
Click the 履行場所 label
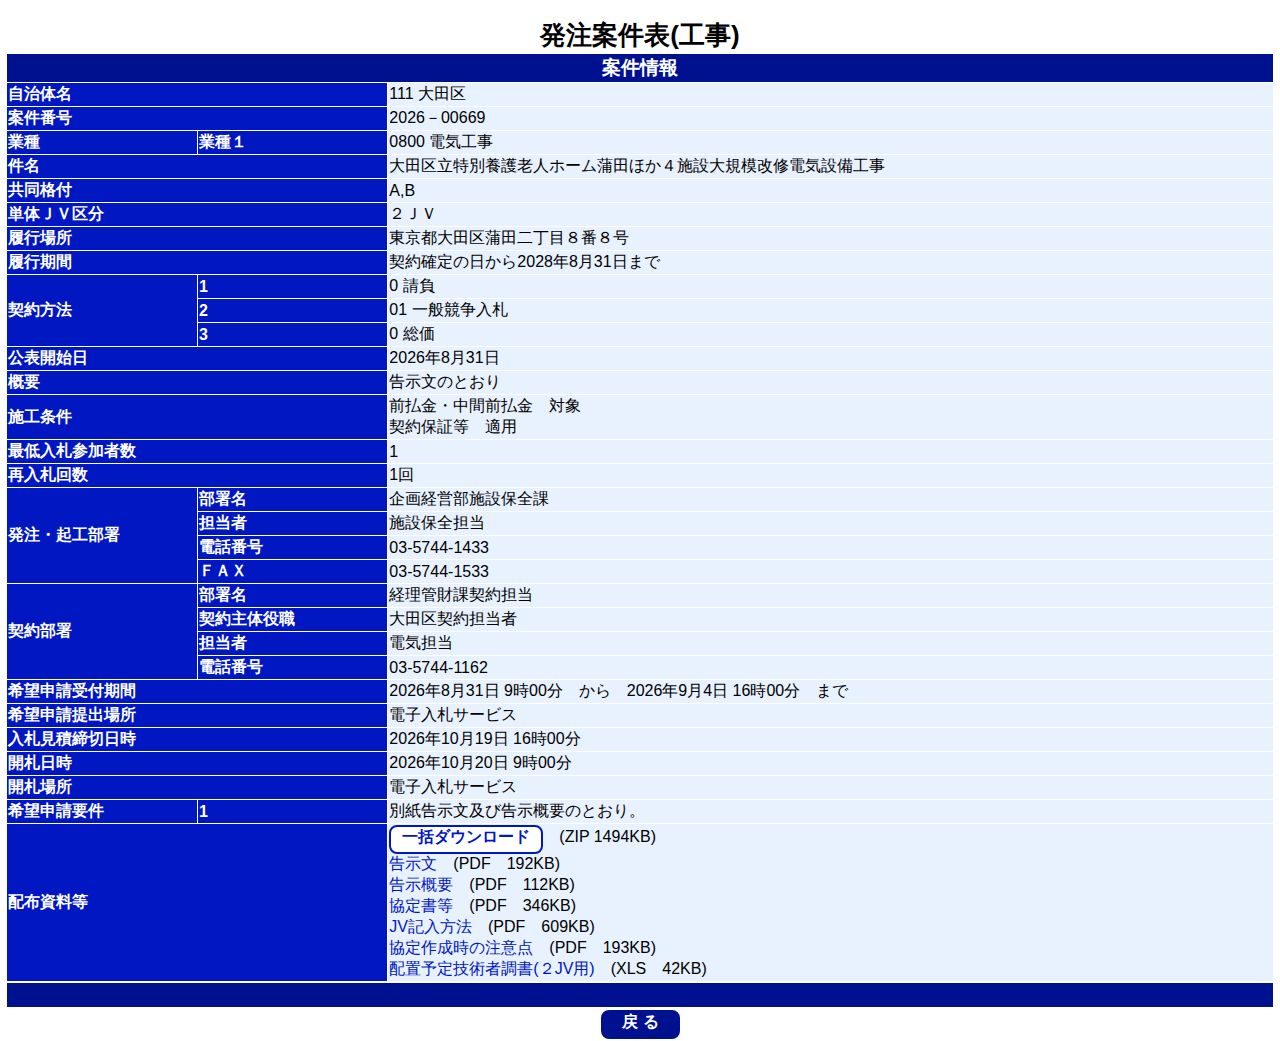pos(40,238)
